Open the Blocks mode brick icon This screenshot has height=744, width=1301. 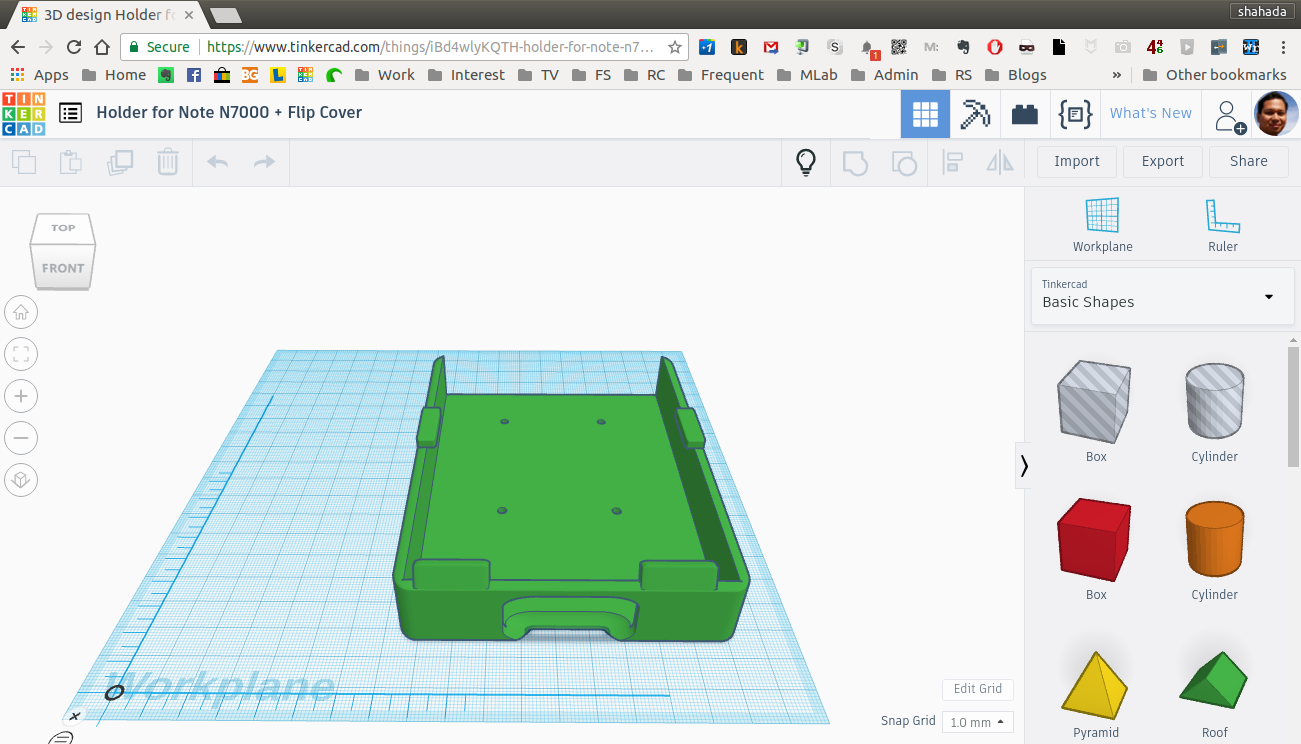pyautogui.click(x=1024, y=114)
